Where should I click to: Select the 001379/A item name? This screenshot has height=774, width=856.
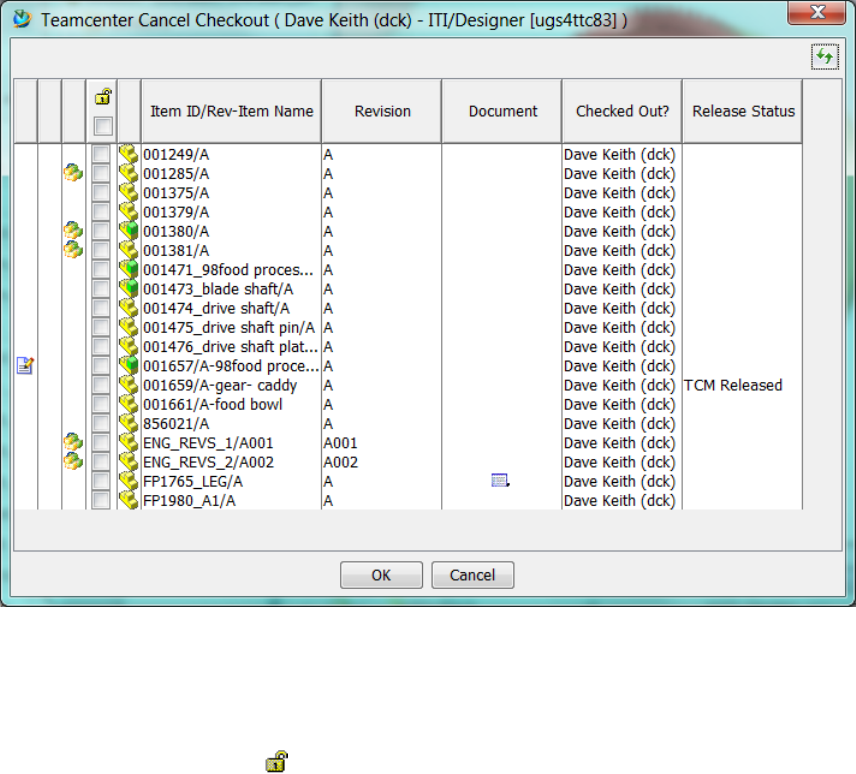pyautogui.click(x=176, y=212)
